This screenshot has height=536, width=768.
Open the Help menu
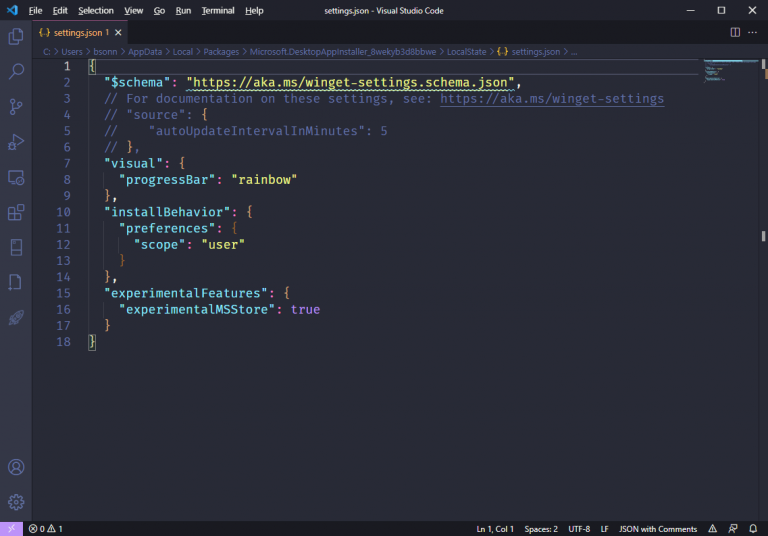254,10
